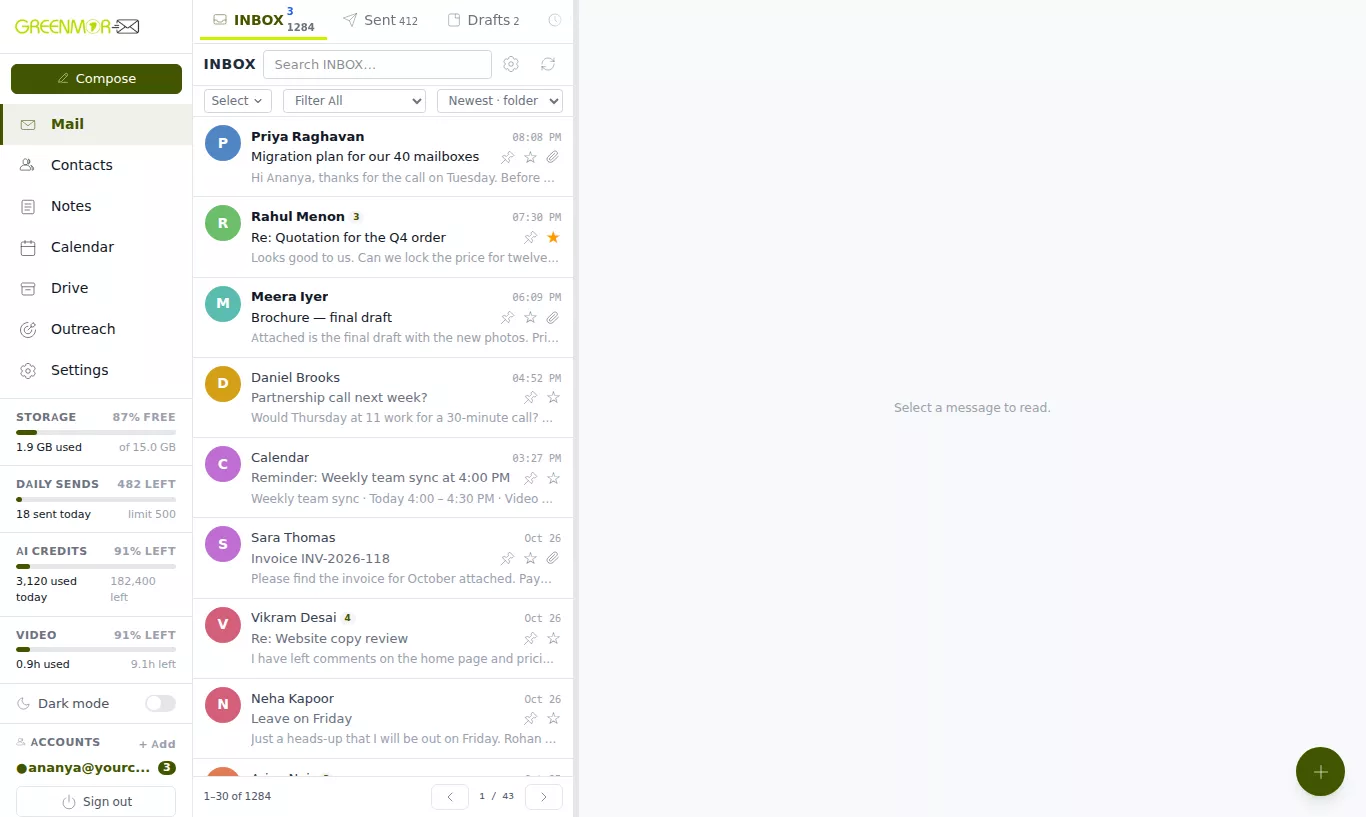Viewport: 1366px width, 817px height.
Task: Click Priya Raghavan's avatar icon
Action: click(223, 143)
